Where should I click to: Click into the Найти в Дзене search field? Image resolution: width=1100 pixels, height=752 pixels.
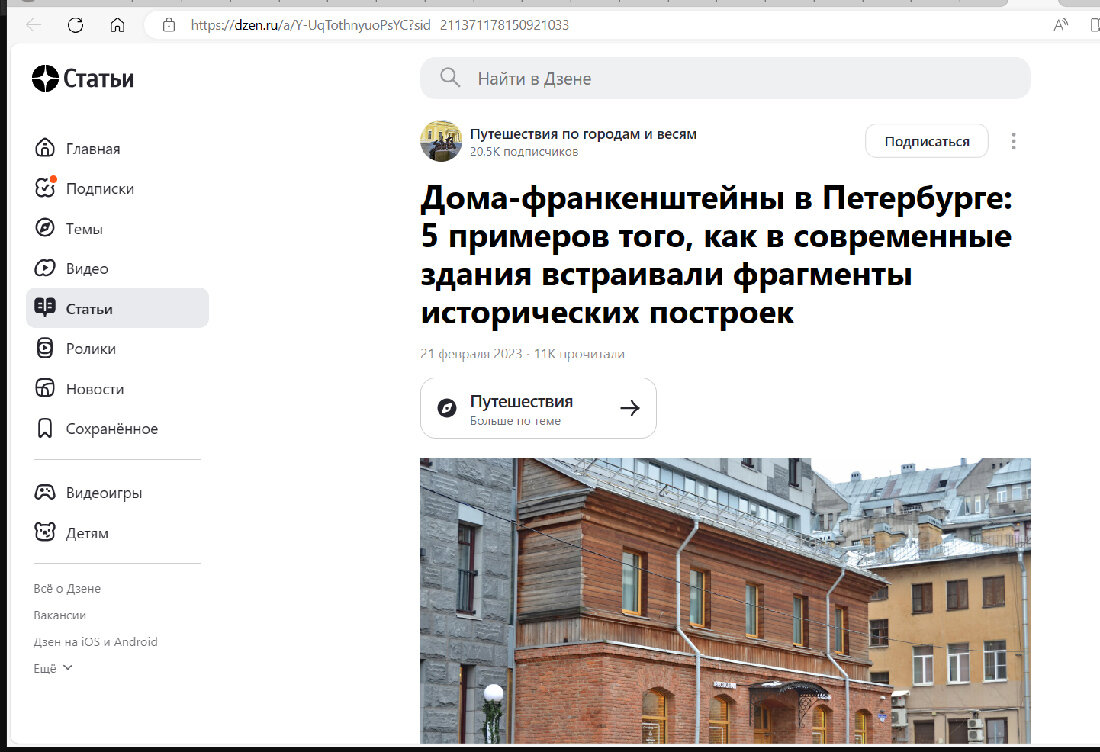pos(725,79)
